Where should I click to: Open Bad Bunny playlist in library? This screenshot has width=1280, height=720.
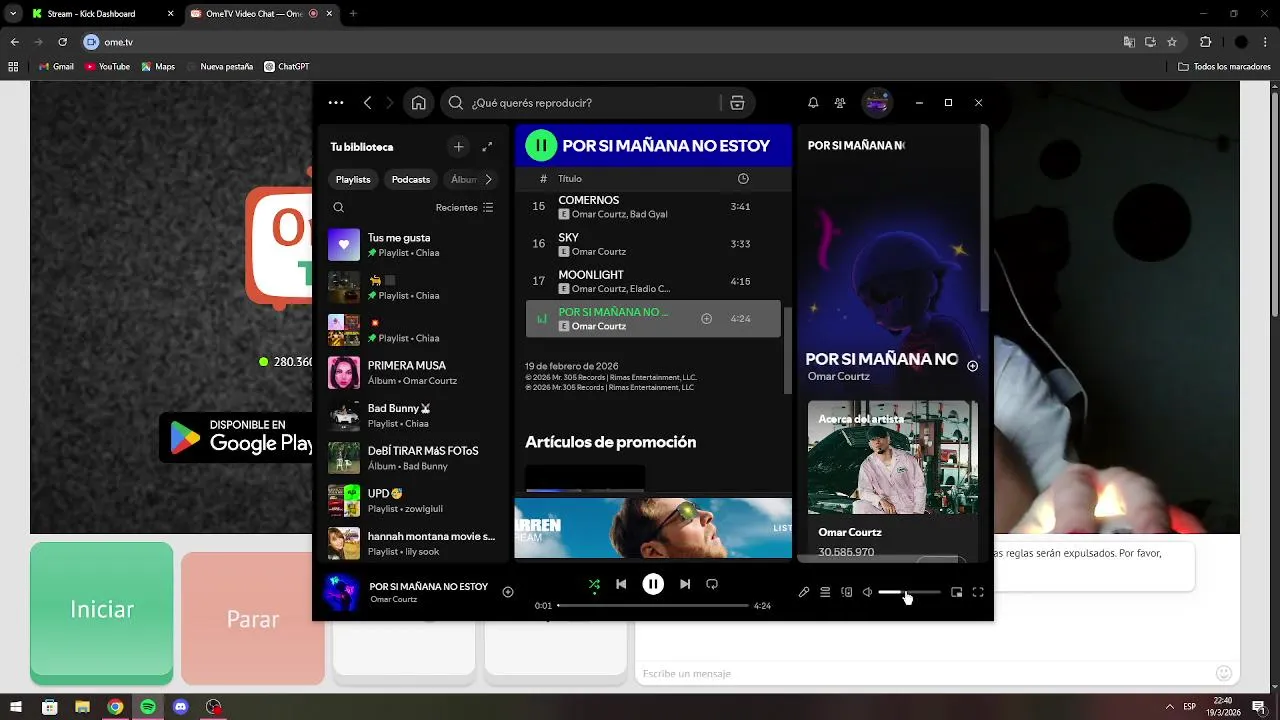413,416
